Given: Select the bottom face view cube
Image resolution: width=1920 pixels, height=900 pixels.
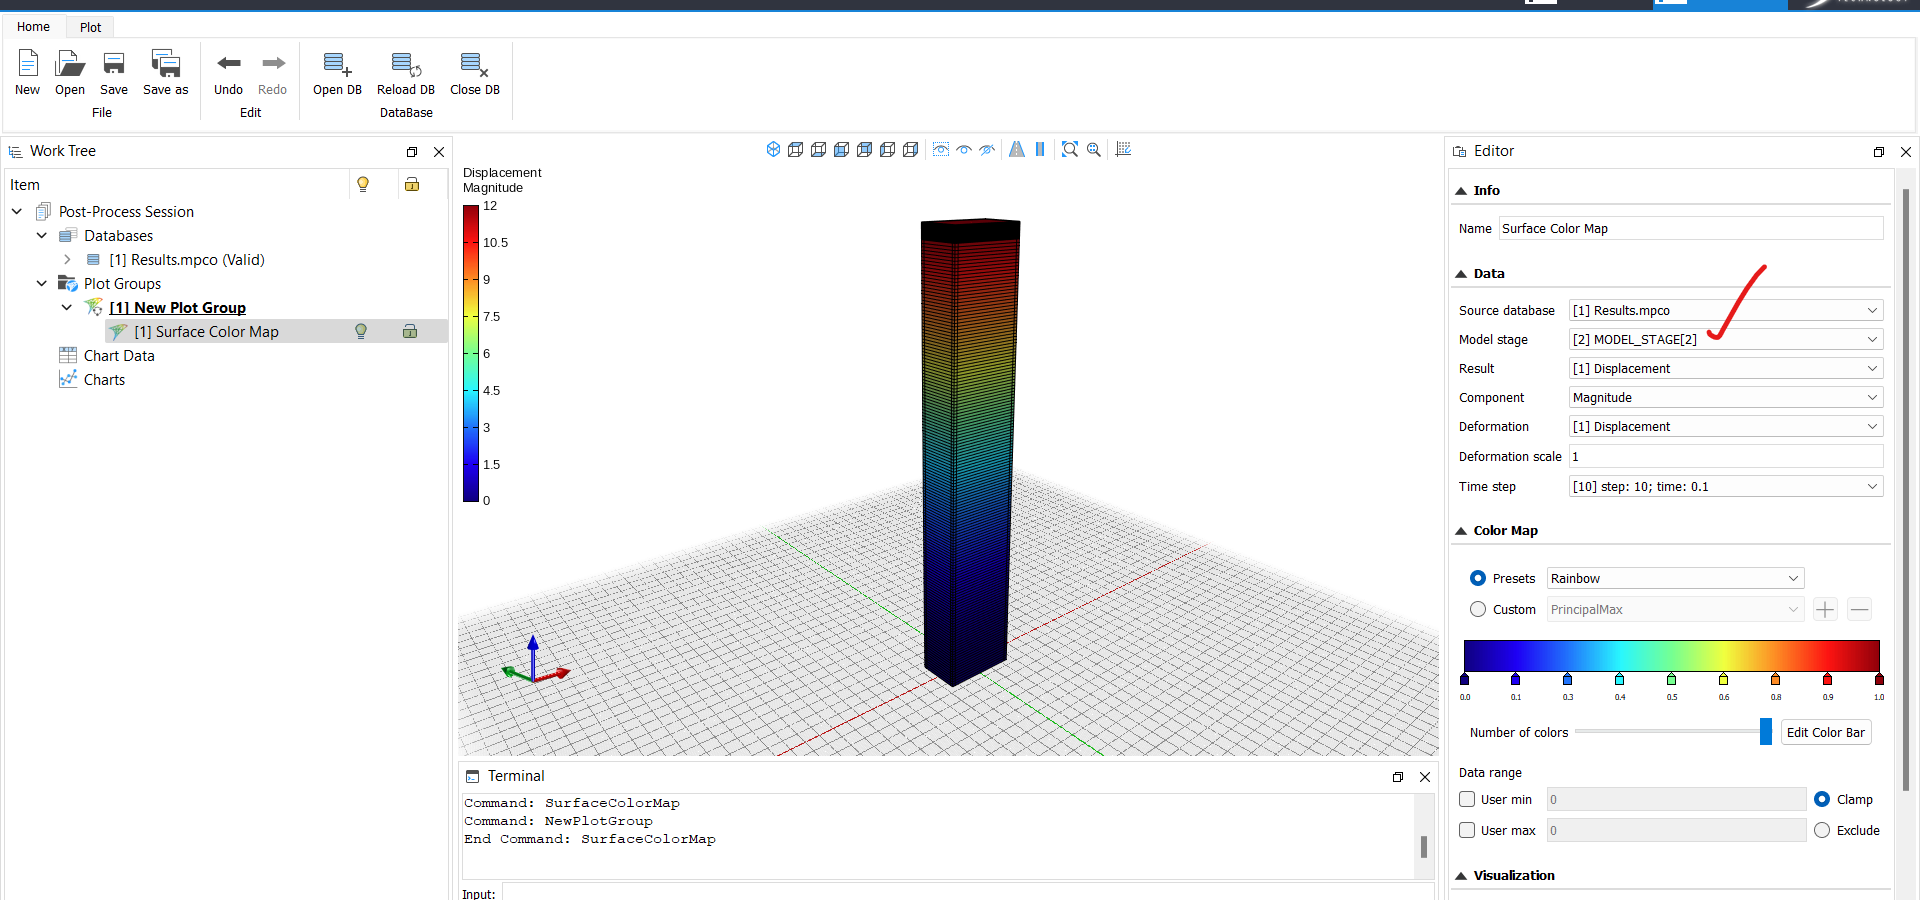Looking at the screenshot, I should click(x=819, y=149).
